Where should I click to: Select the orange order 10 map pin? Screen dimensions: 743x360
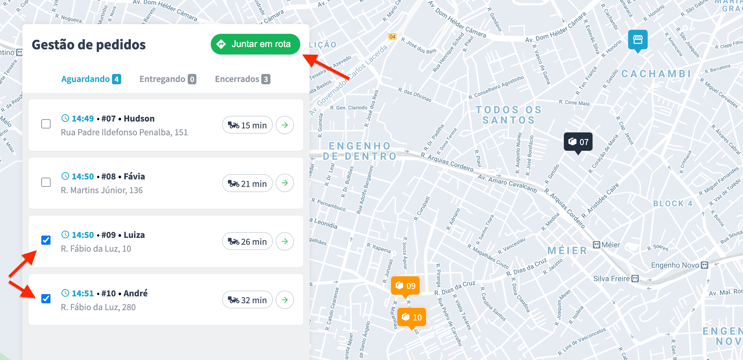tap(411, 318)
